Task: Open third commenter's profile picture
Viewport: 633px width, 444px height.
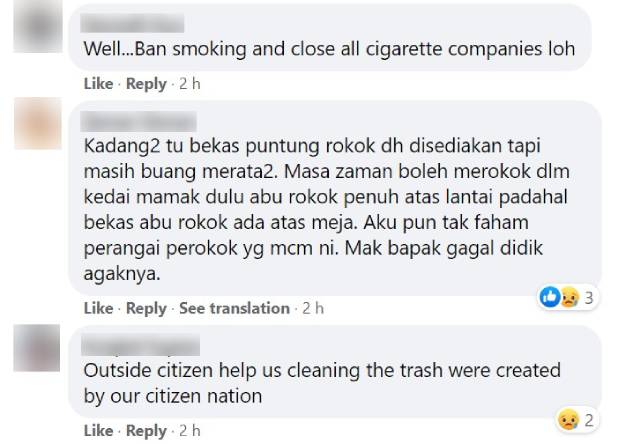Action: coord(37,348)
